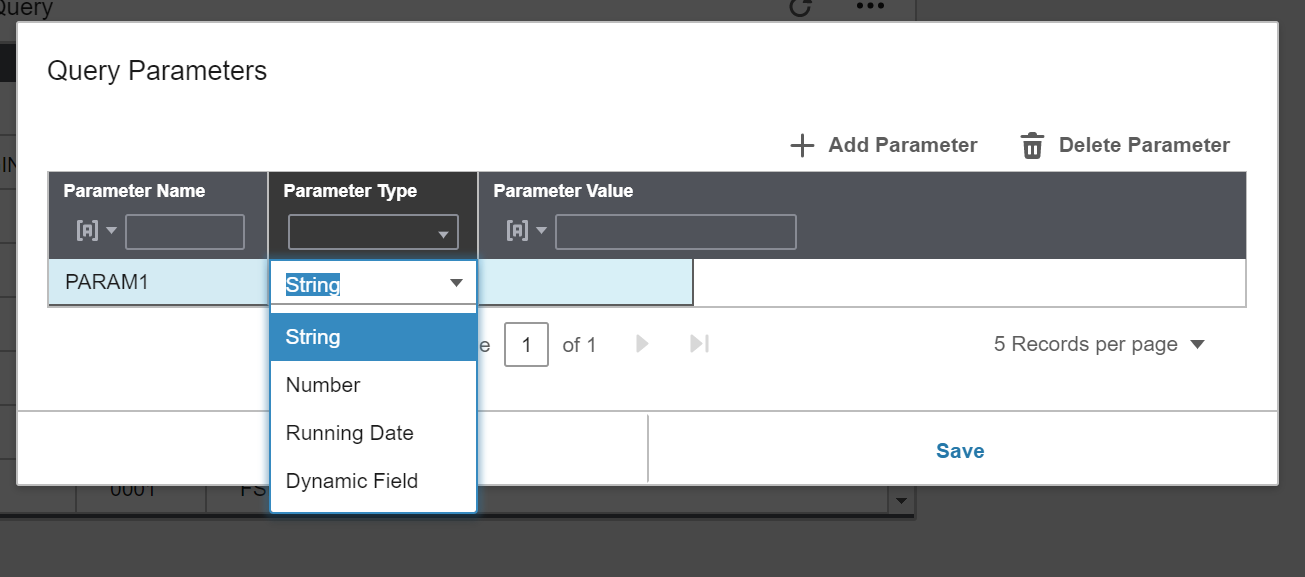Choose the highlighted String option
Image resolution: width=1305 pixels, height=577 pixels.
(x=313, y=337)
